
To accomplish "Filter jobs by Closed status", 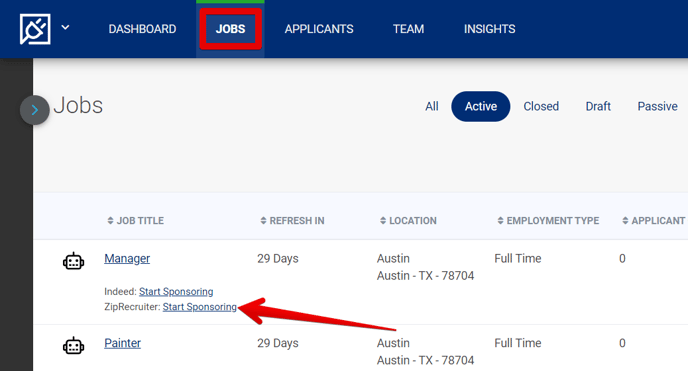I will [541, 107].
